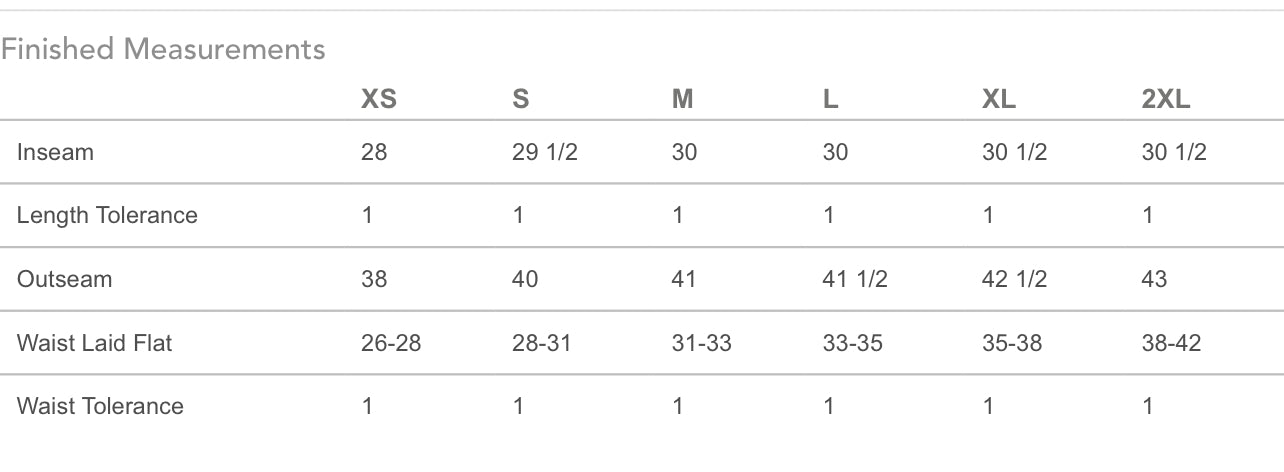Click the 29 1/2 inseam value for S

point(545,152)
